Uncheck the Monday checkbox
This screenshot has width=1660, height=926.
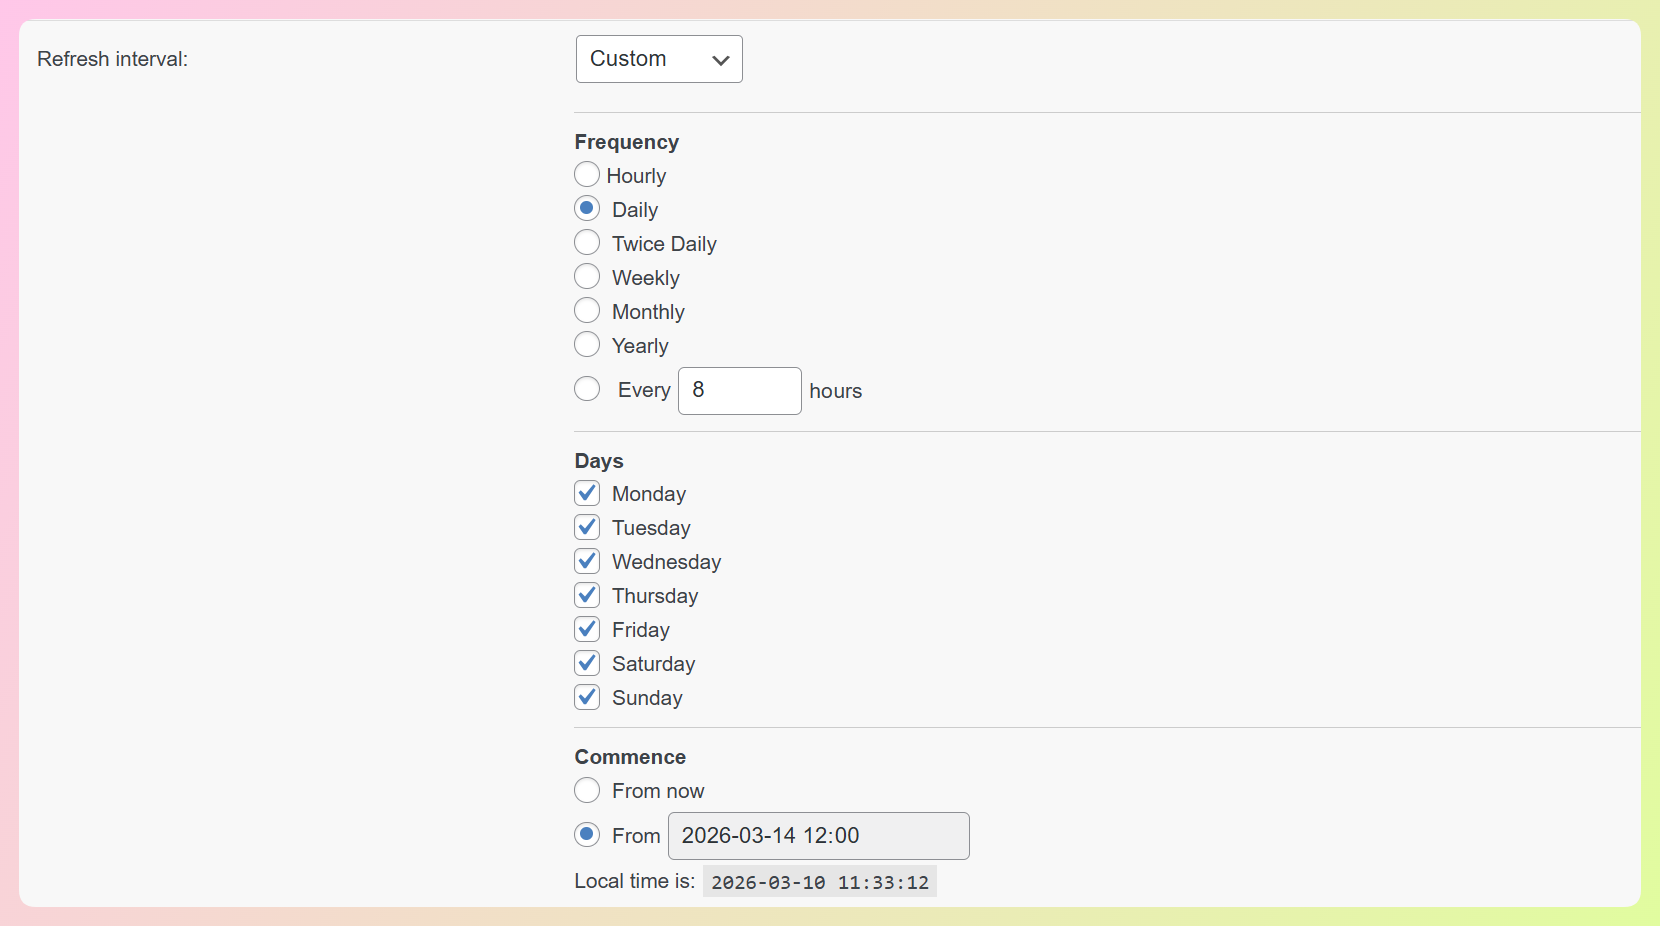click(587, 493)
